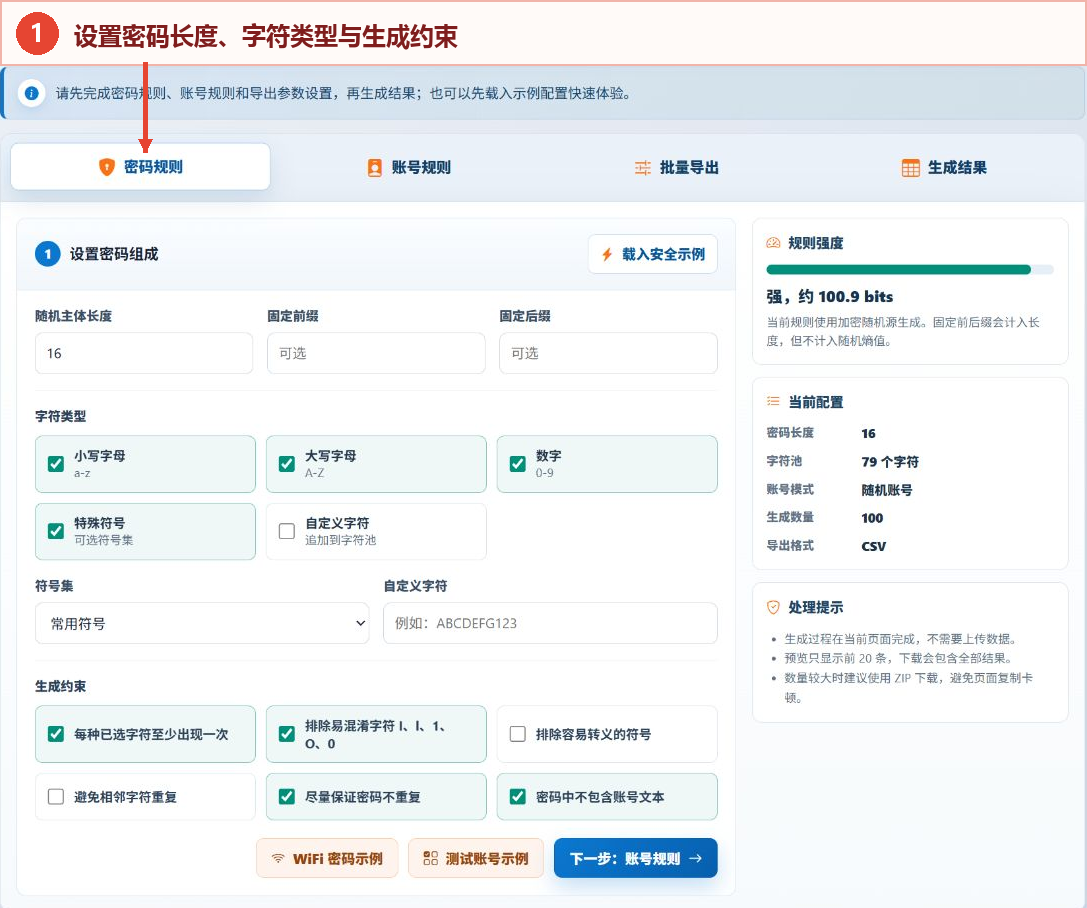Open the 批量导出 tab
1087x908 pixels.
pos(676,168)
